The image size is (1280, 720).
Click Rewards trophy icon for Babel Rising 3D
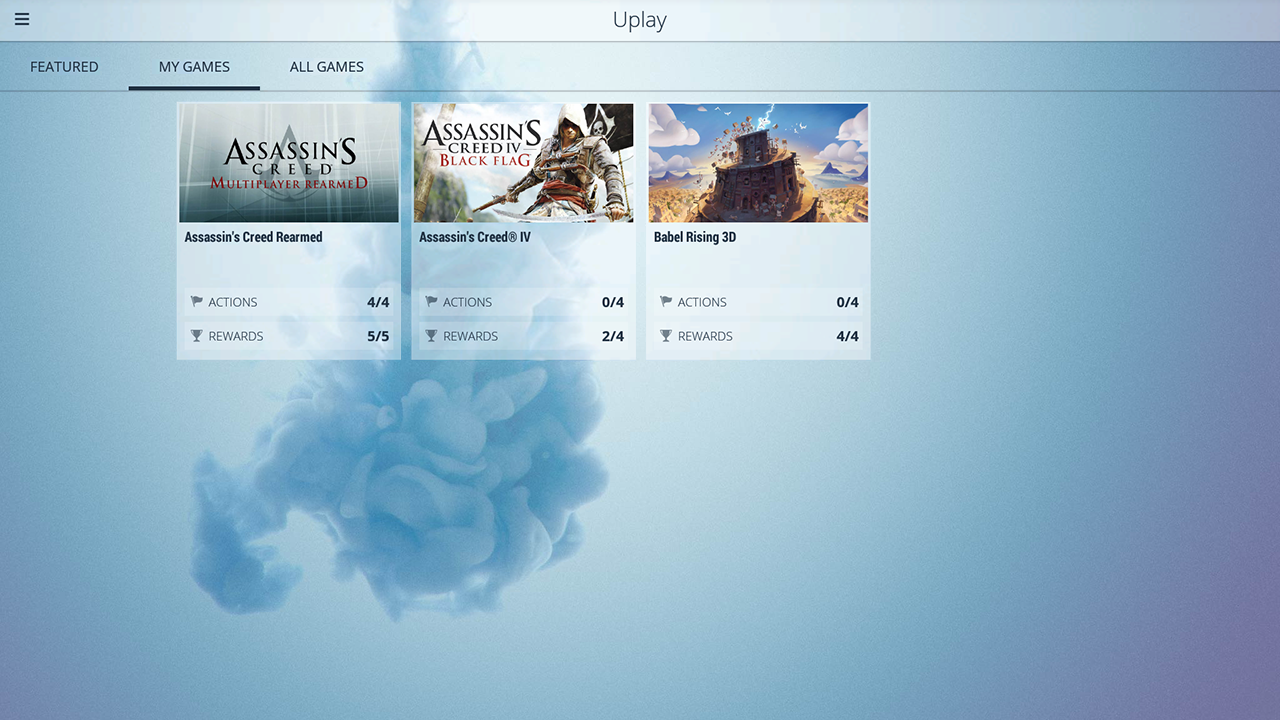(x=666, y=336)
